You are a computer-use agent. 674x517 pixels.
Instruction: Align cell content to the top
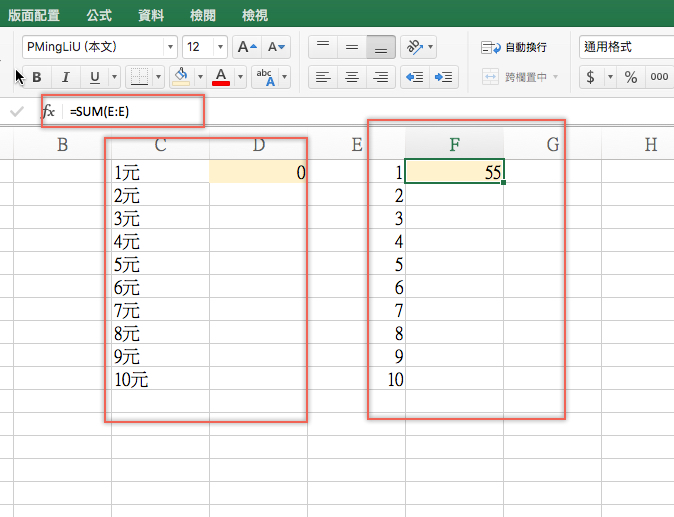click(x=322, y=47)
